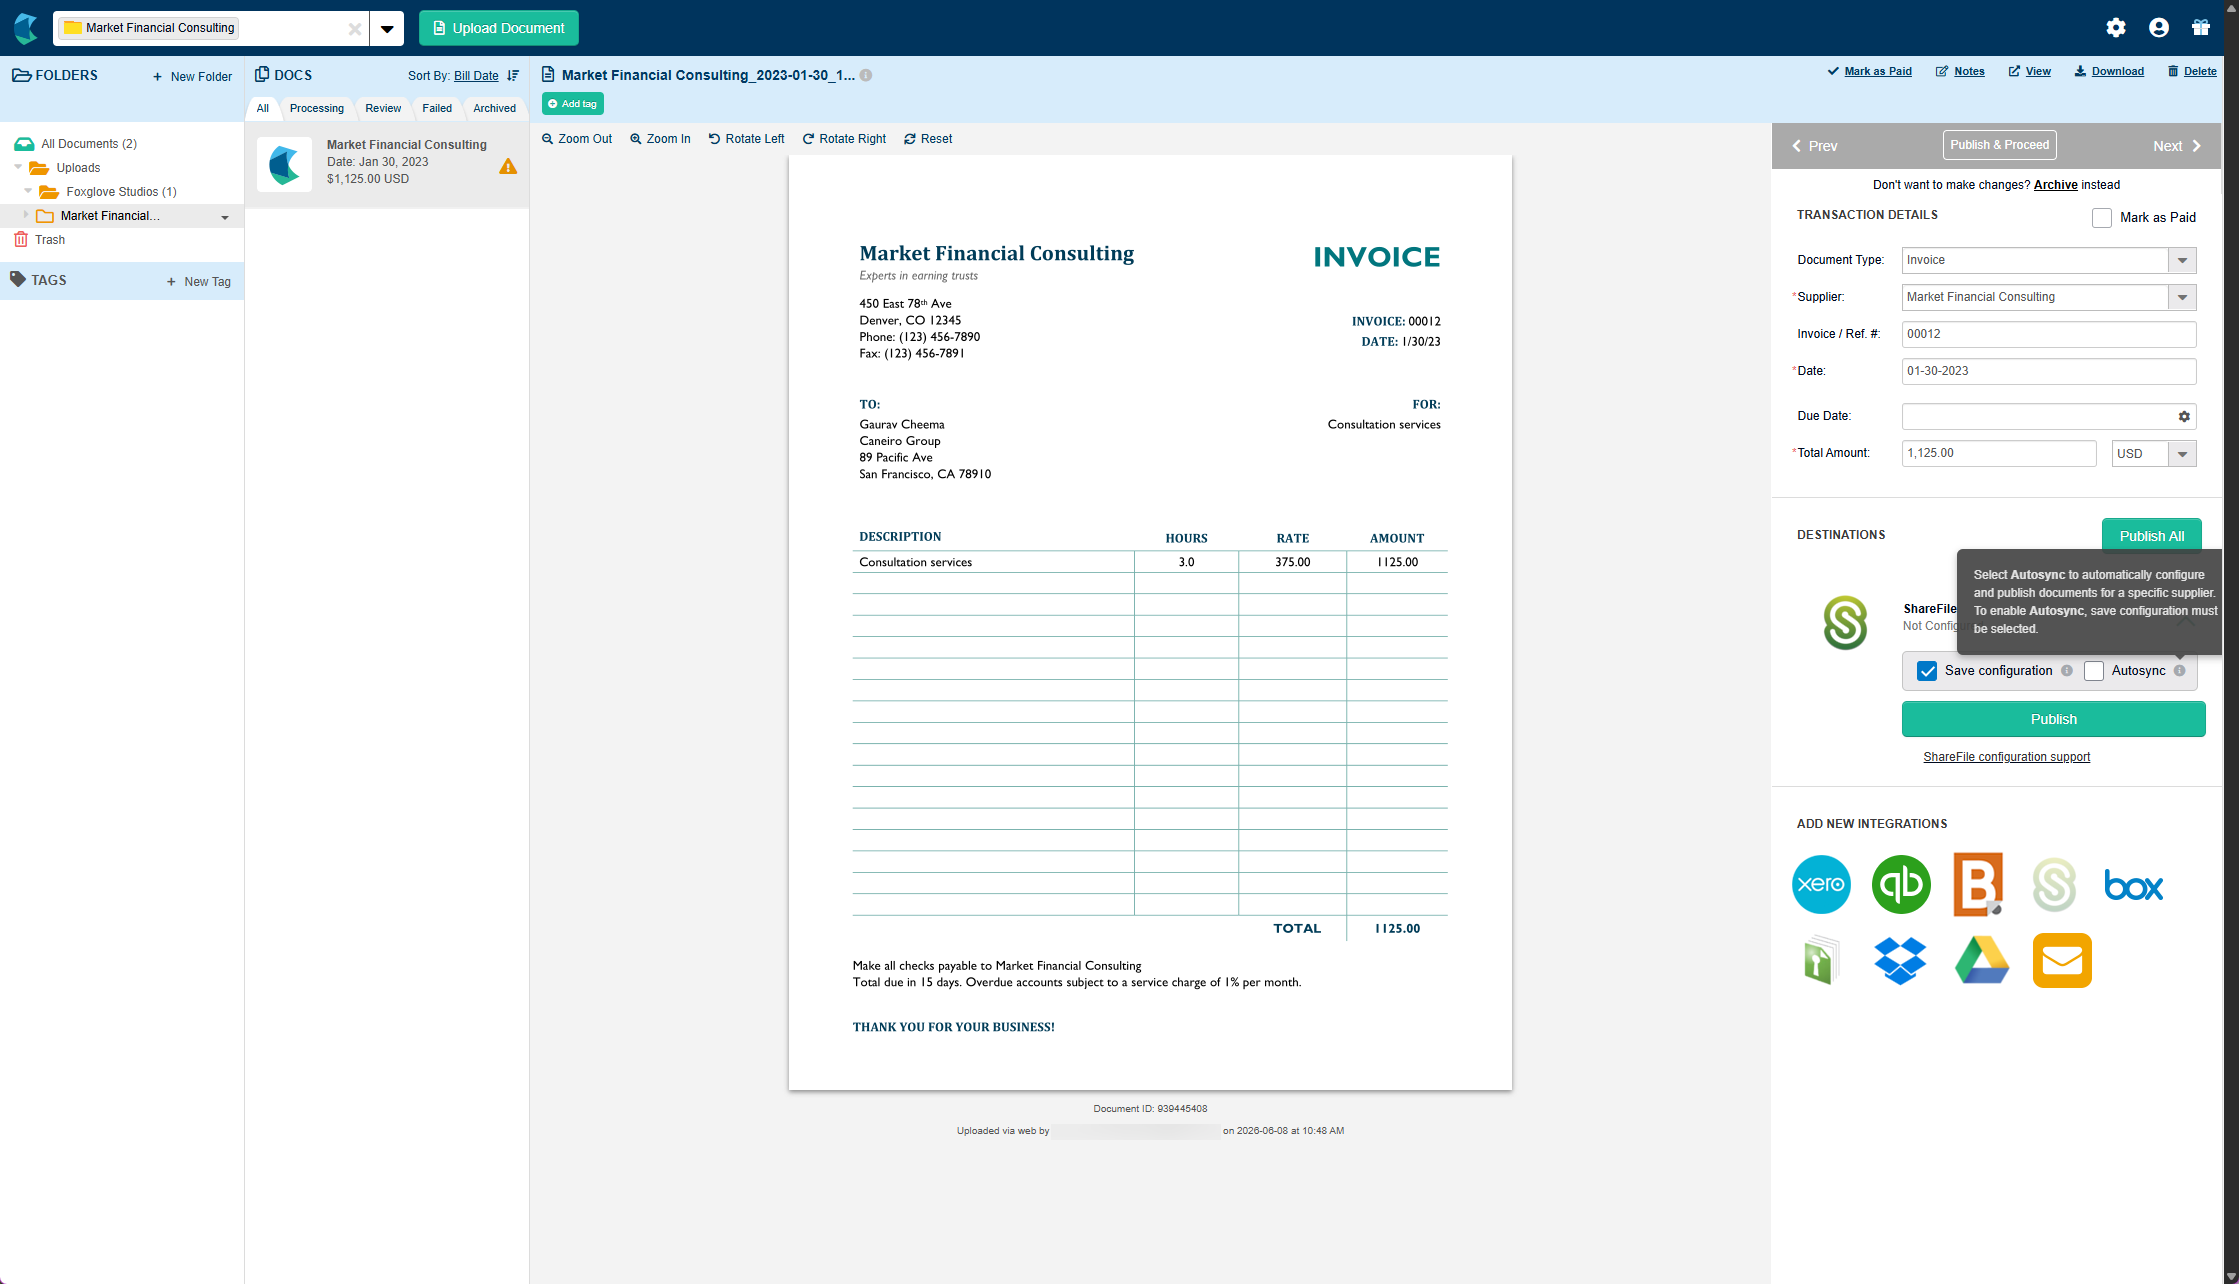Click the Publish All button
Viewport: 2239px width, 1284px height.
point(2151,536)
